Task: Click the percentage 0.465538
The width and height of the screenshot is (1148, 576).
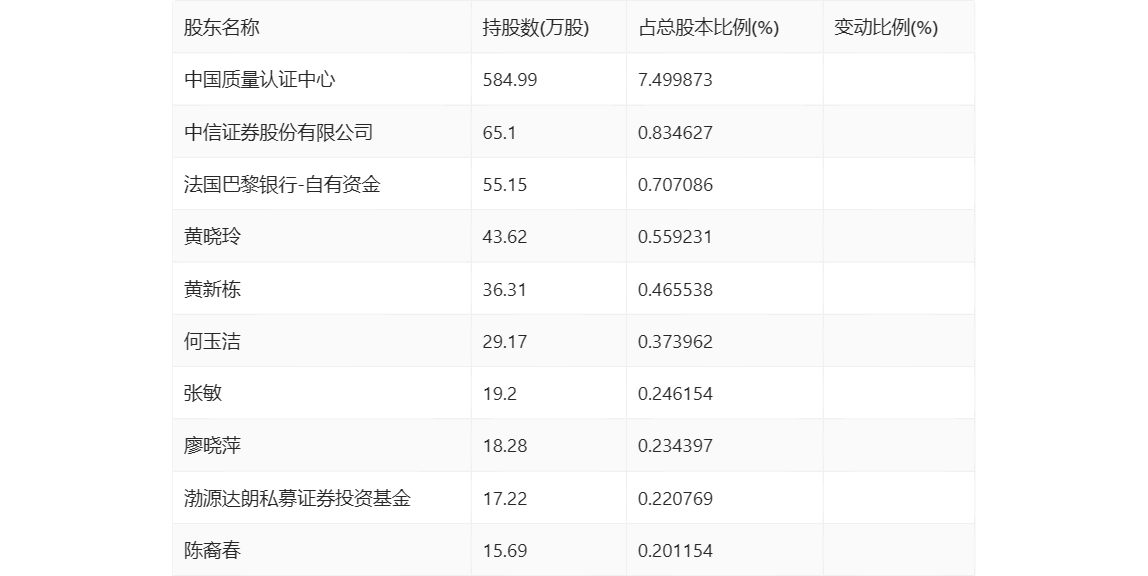Action: click(x=675, y=289)
